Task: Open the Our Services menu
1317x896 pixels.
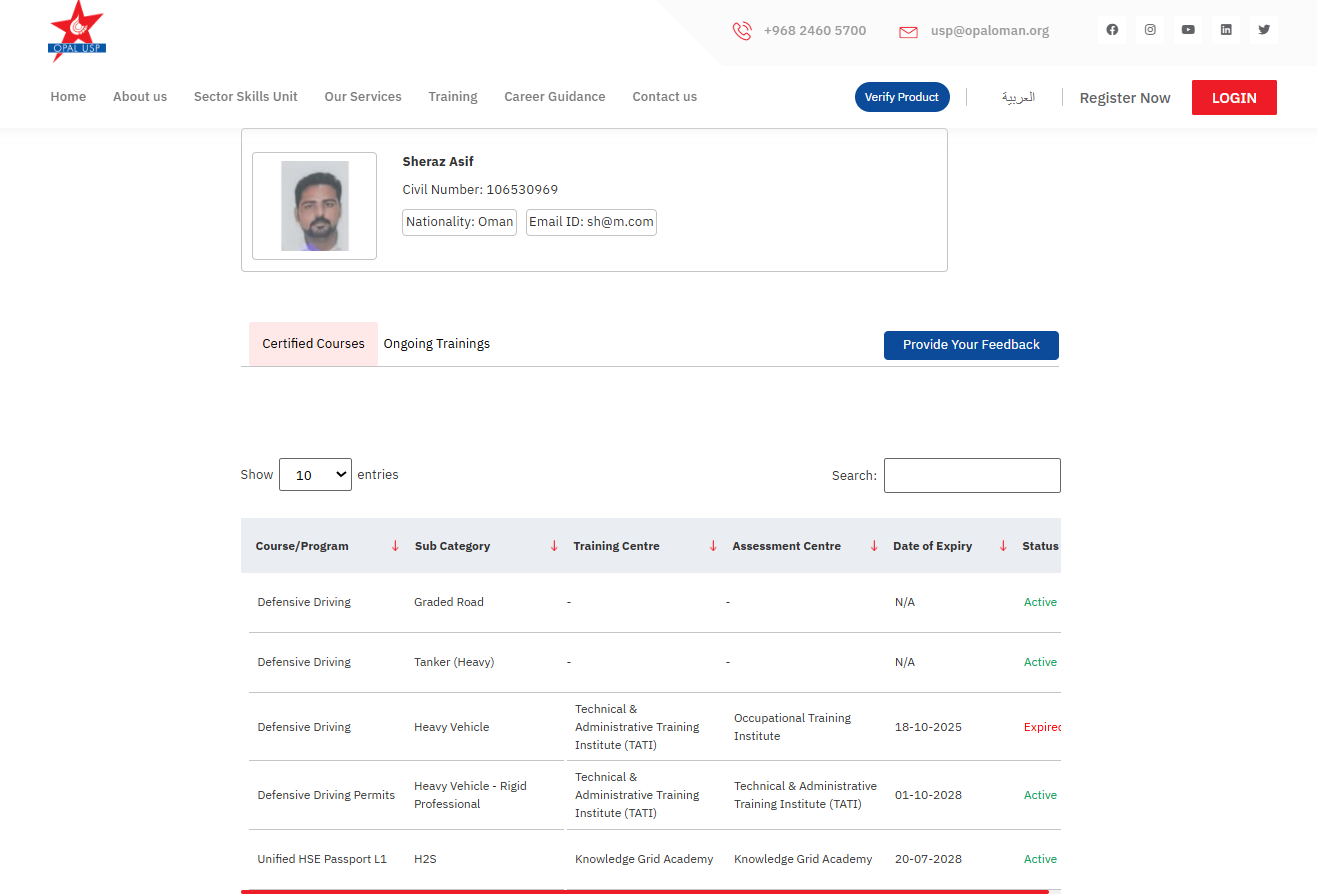Action: click(x=363, y=97)
